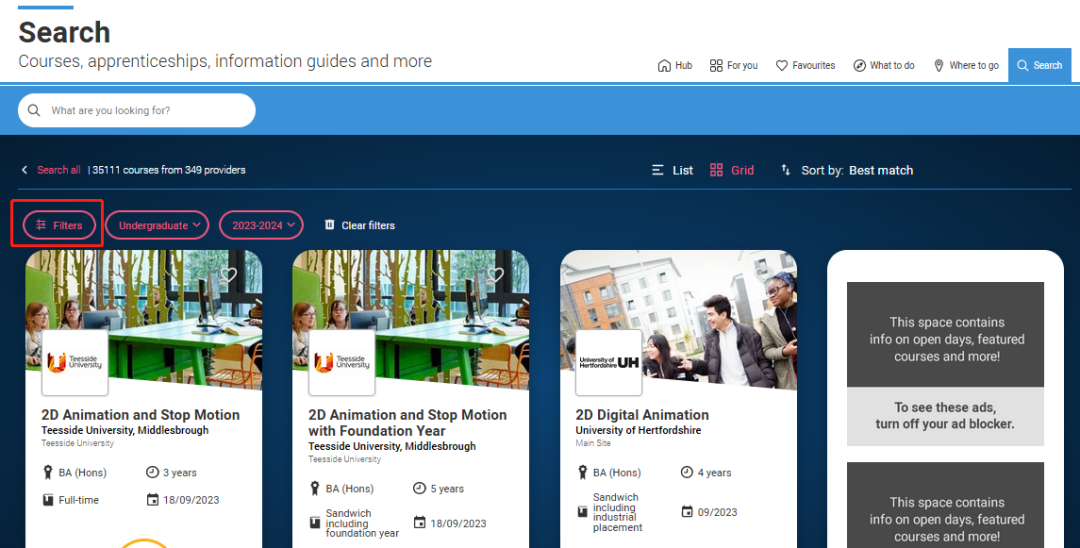Open the Filters panel
Image resolution: width=1080 pixels, height=548 pixels.
58,226
